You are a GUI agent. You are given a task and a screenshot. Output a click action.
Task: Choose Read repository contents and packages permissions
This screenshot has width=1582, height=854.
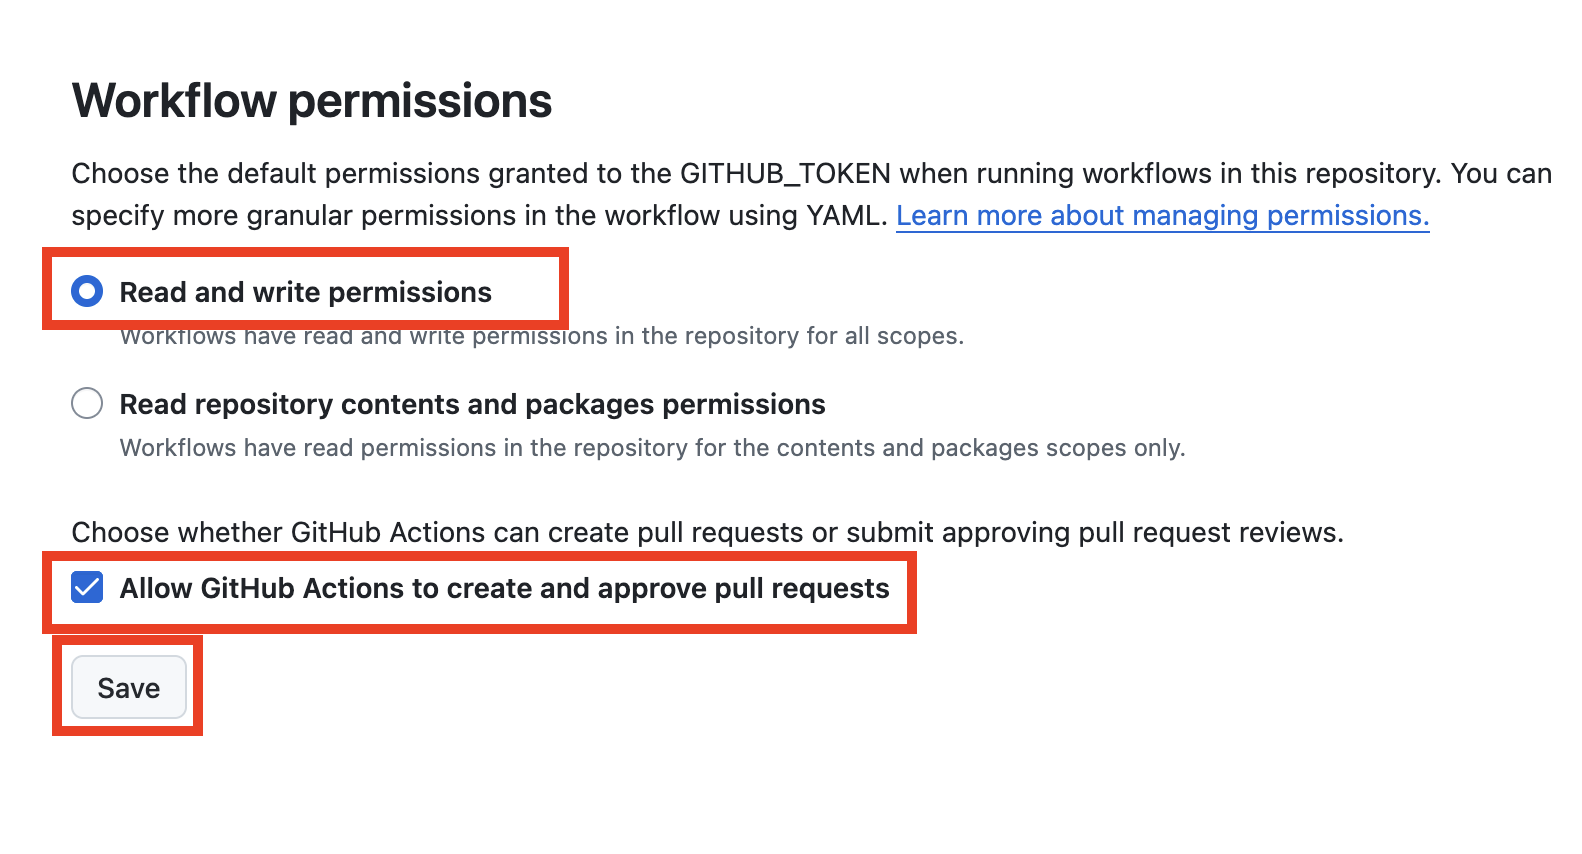point(87,403)
